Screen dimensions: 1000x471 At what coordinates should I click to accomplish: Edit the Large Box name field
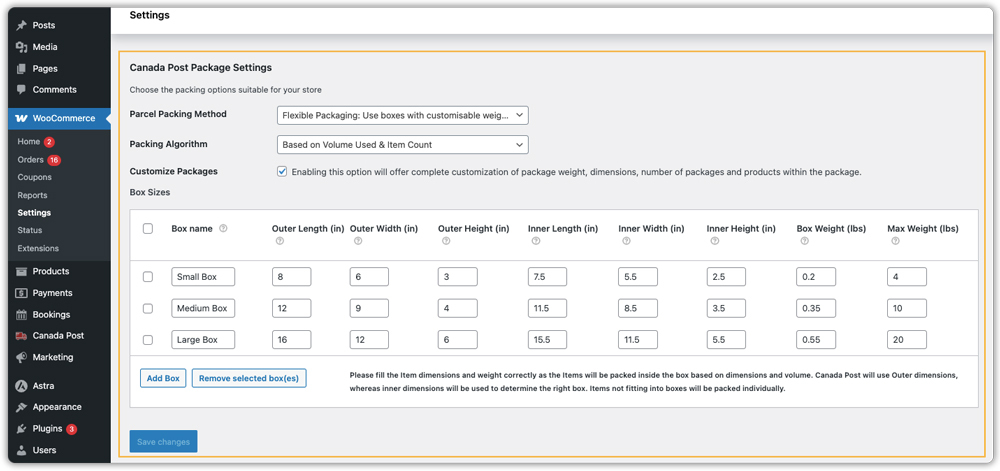click(203, 340)
